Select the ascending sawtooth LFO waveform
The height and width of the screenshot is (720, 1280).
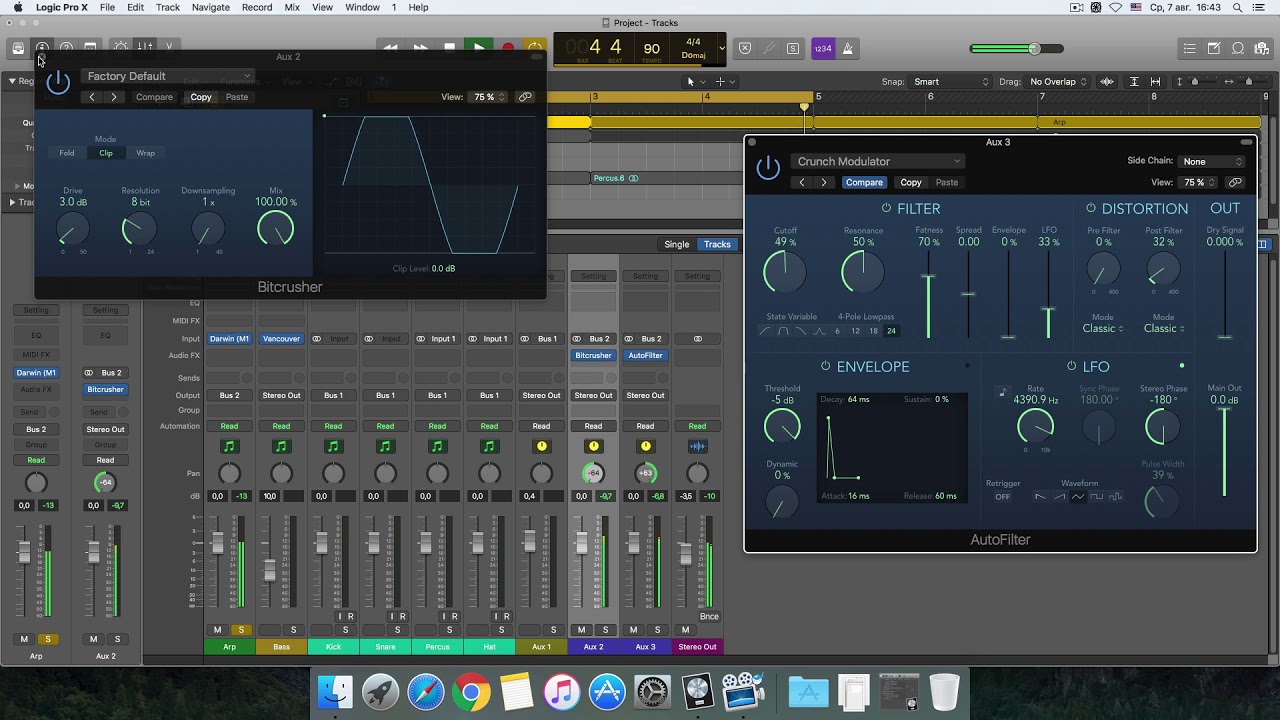[1060, 497]
